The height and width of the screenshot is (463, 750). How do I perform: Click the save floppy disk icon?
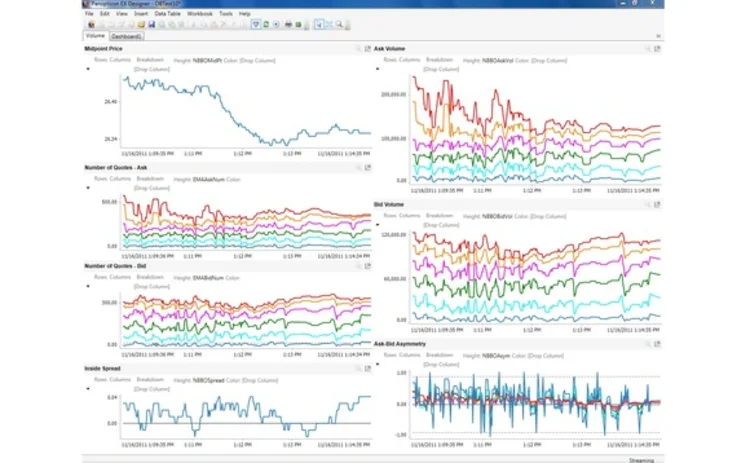[x=151, y=24]
